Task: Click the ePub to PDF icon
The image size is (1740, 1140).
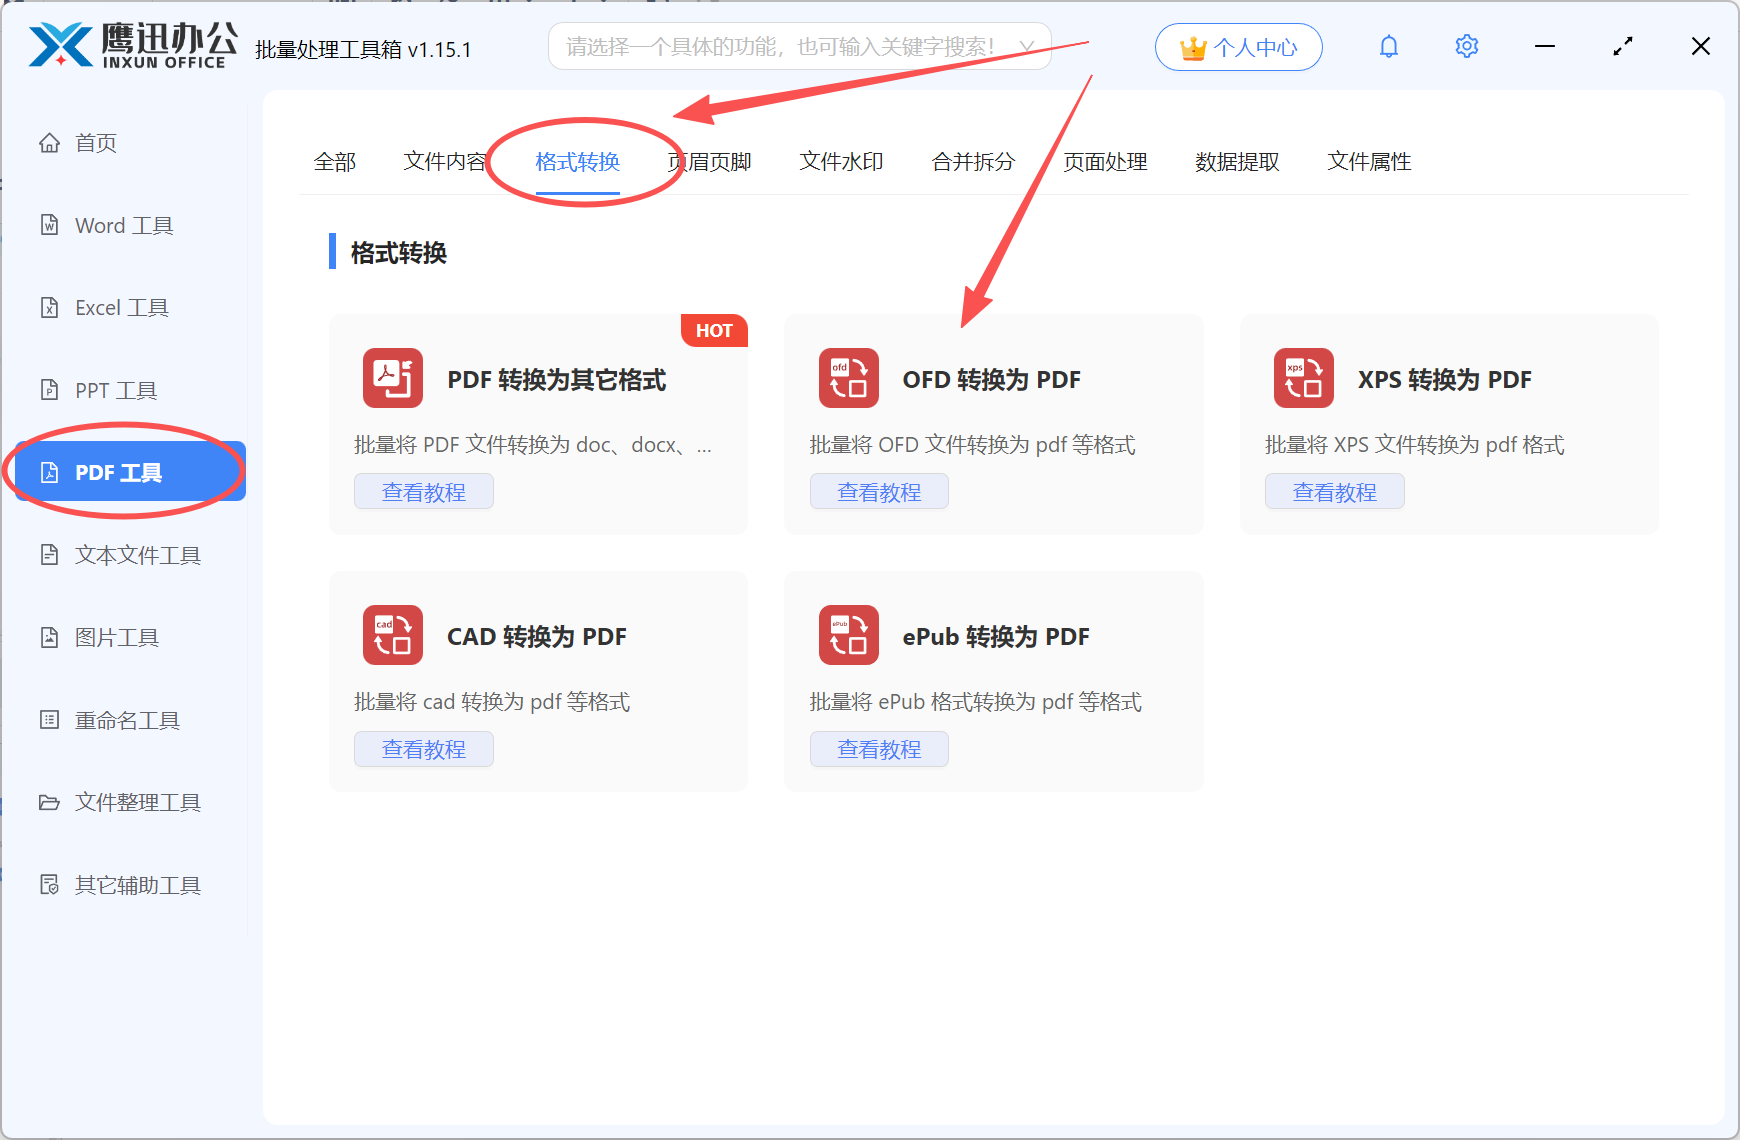Action: coord(848,635)
